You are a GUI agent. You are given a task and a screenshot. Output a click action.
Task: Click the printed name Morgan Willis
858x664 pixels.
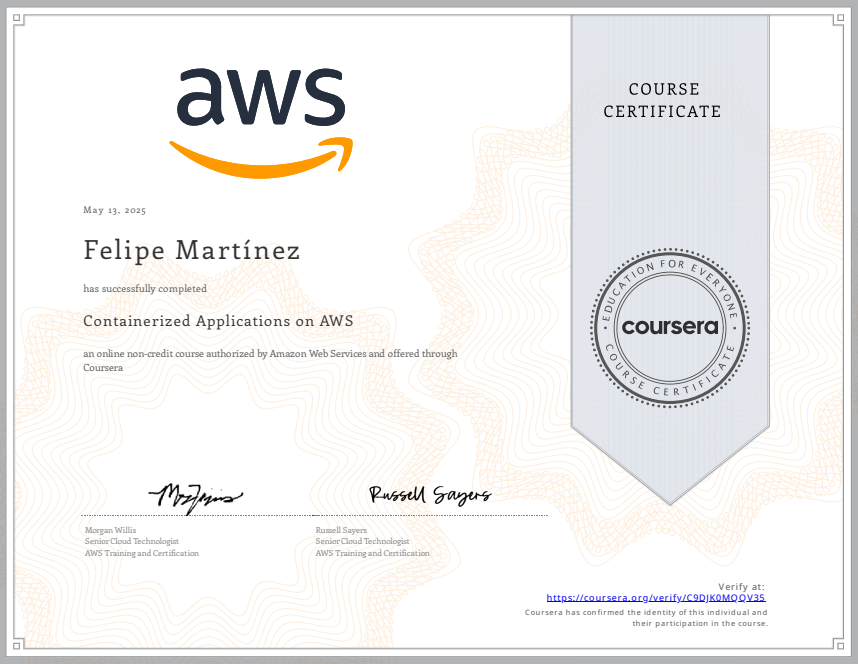(111, 529)
